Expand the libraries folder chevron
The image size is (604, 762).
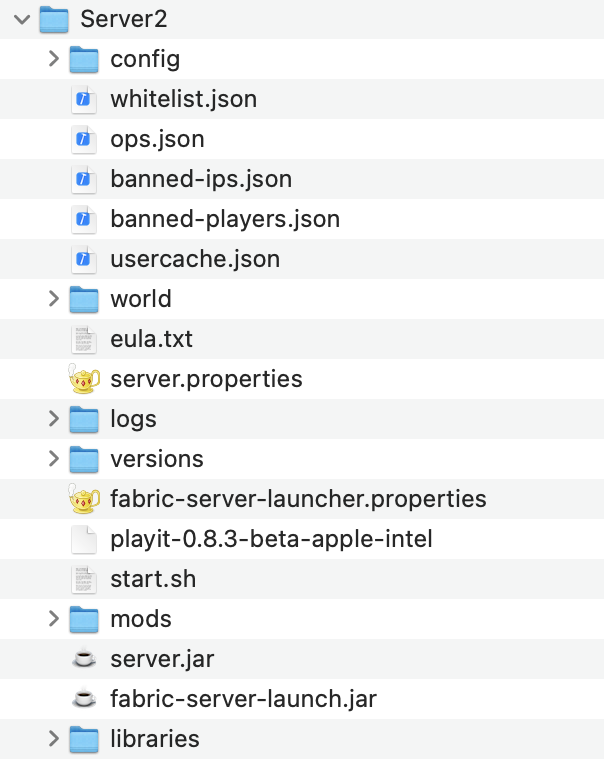tap(54, 738)
